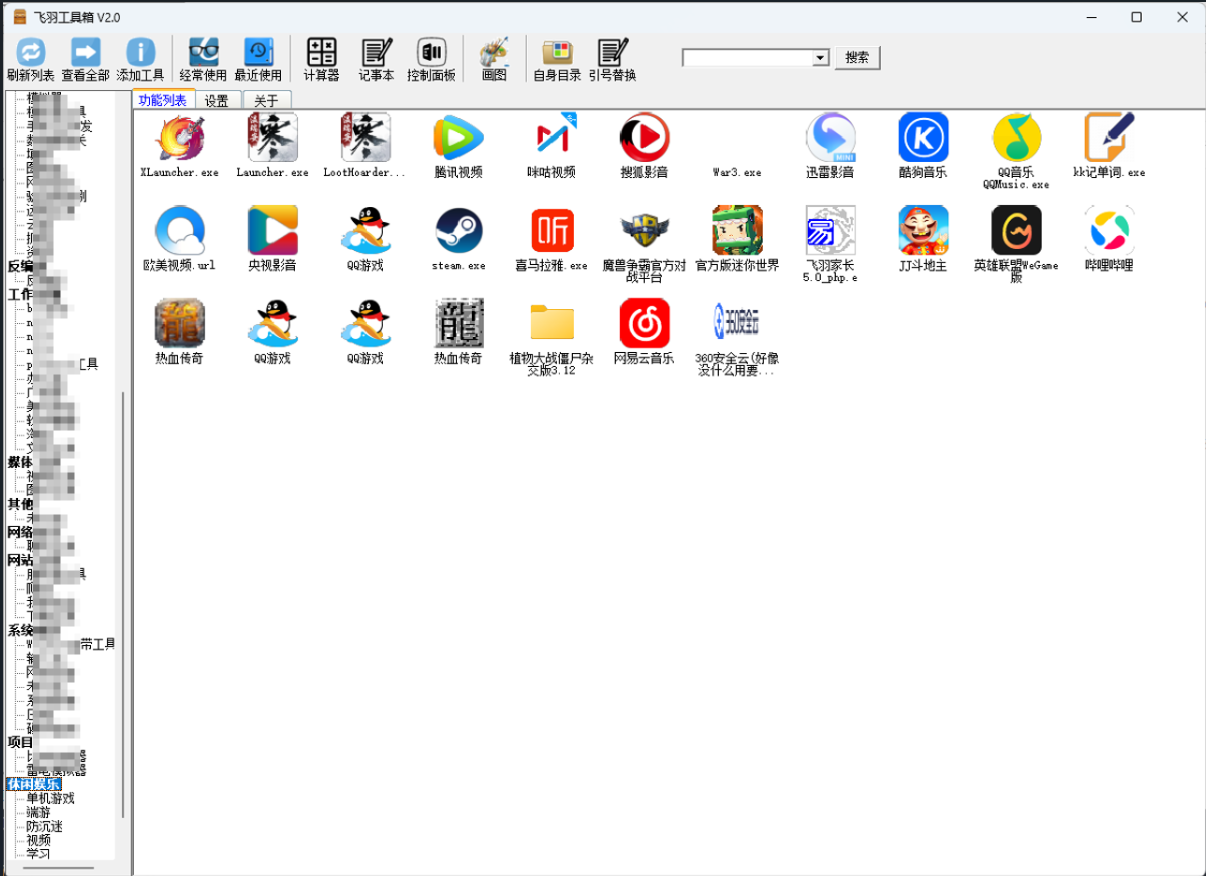Open the steam.exe shortcut icon
Viewport: 1206px width, 876px height.
[x=459, y=231]
